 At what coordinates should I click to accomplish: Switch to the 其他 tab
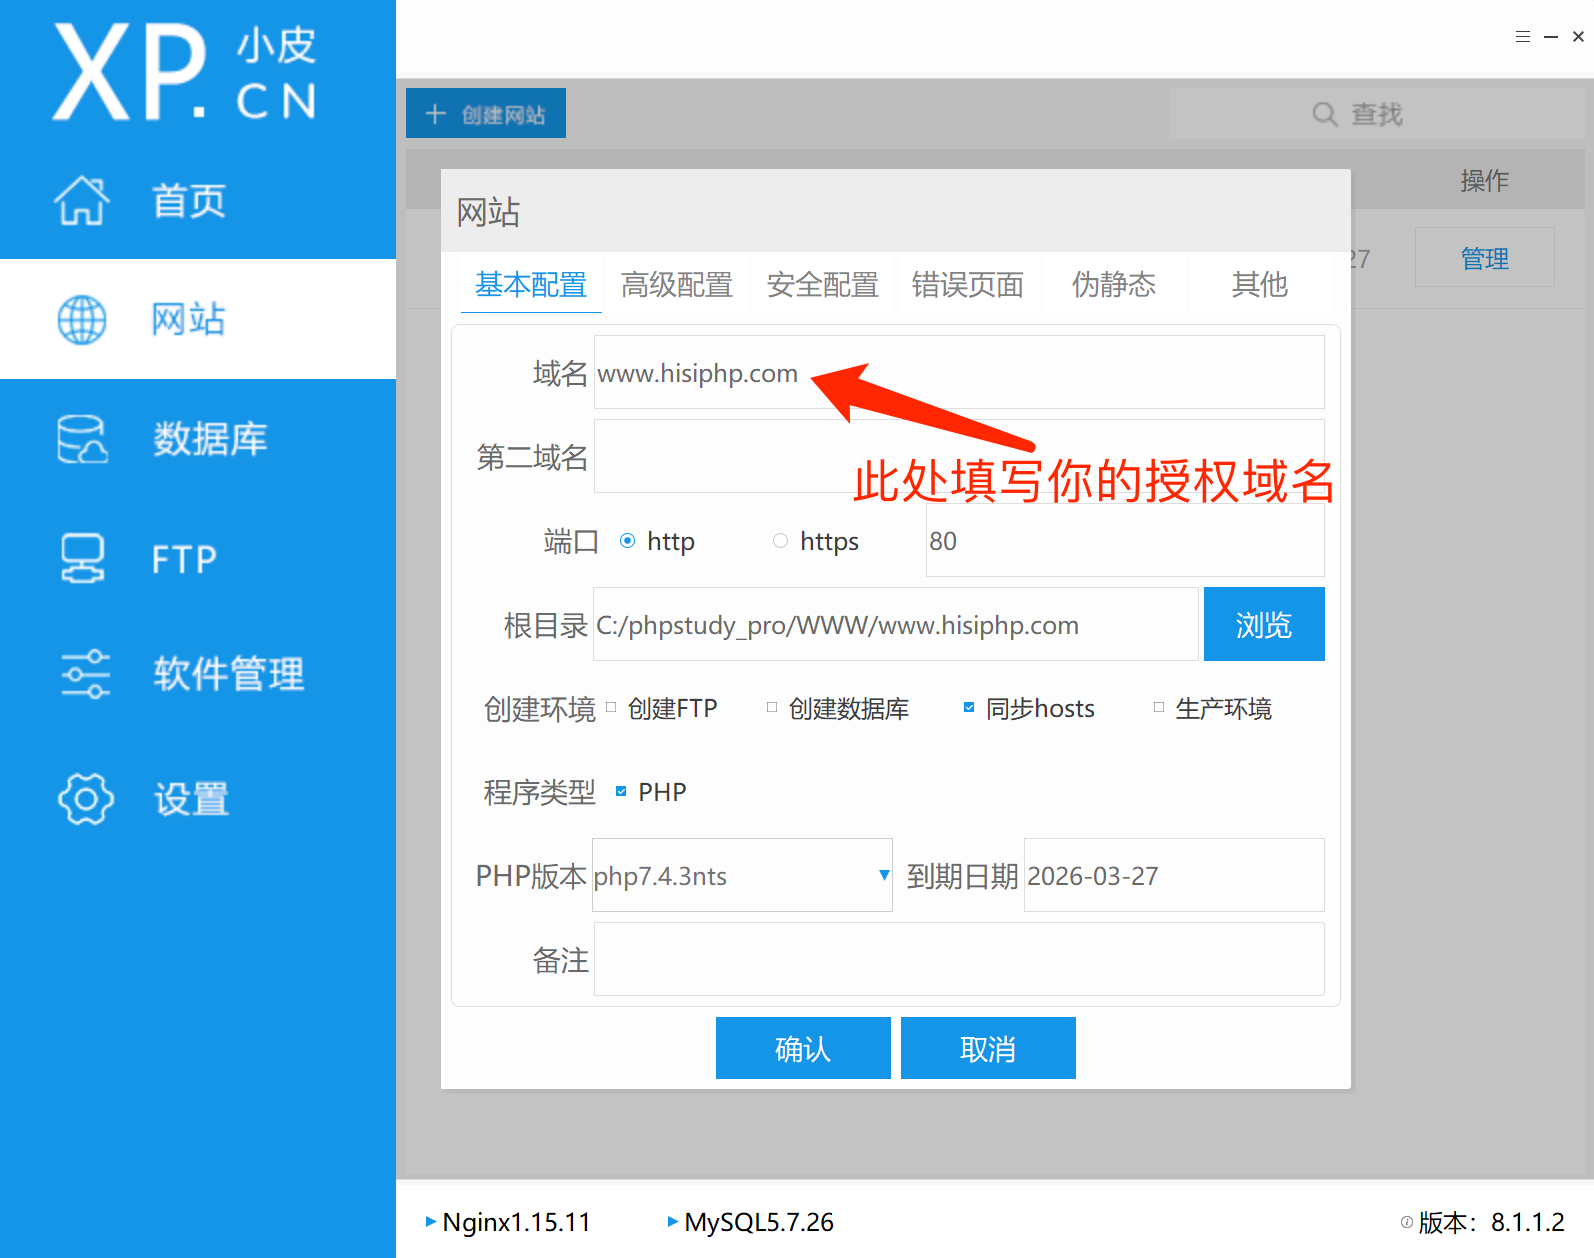pos(1260,285)
